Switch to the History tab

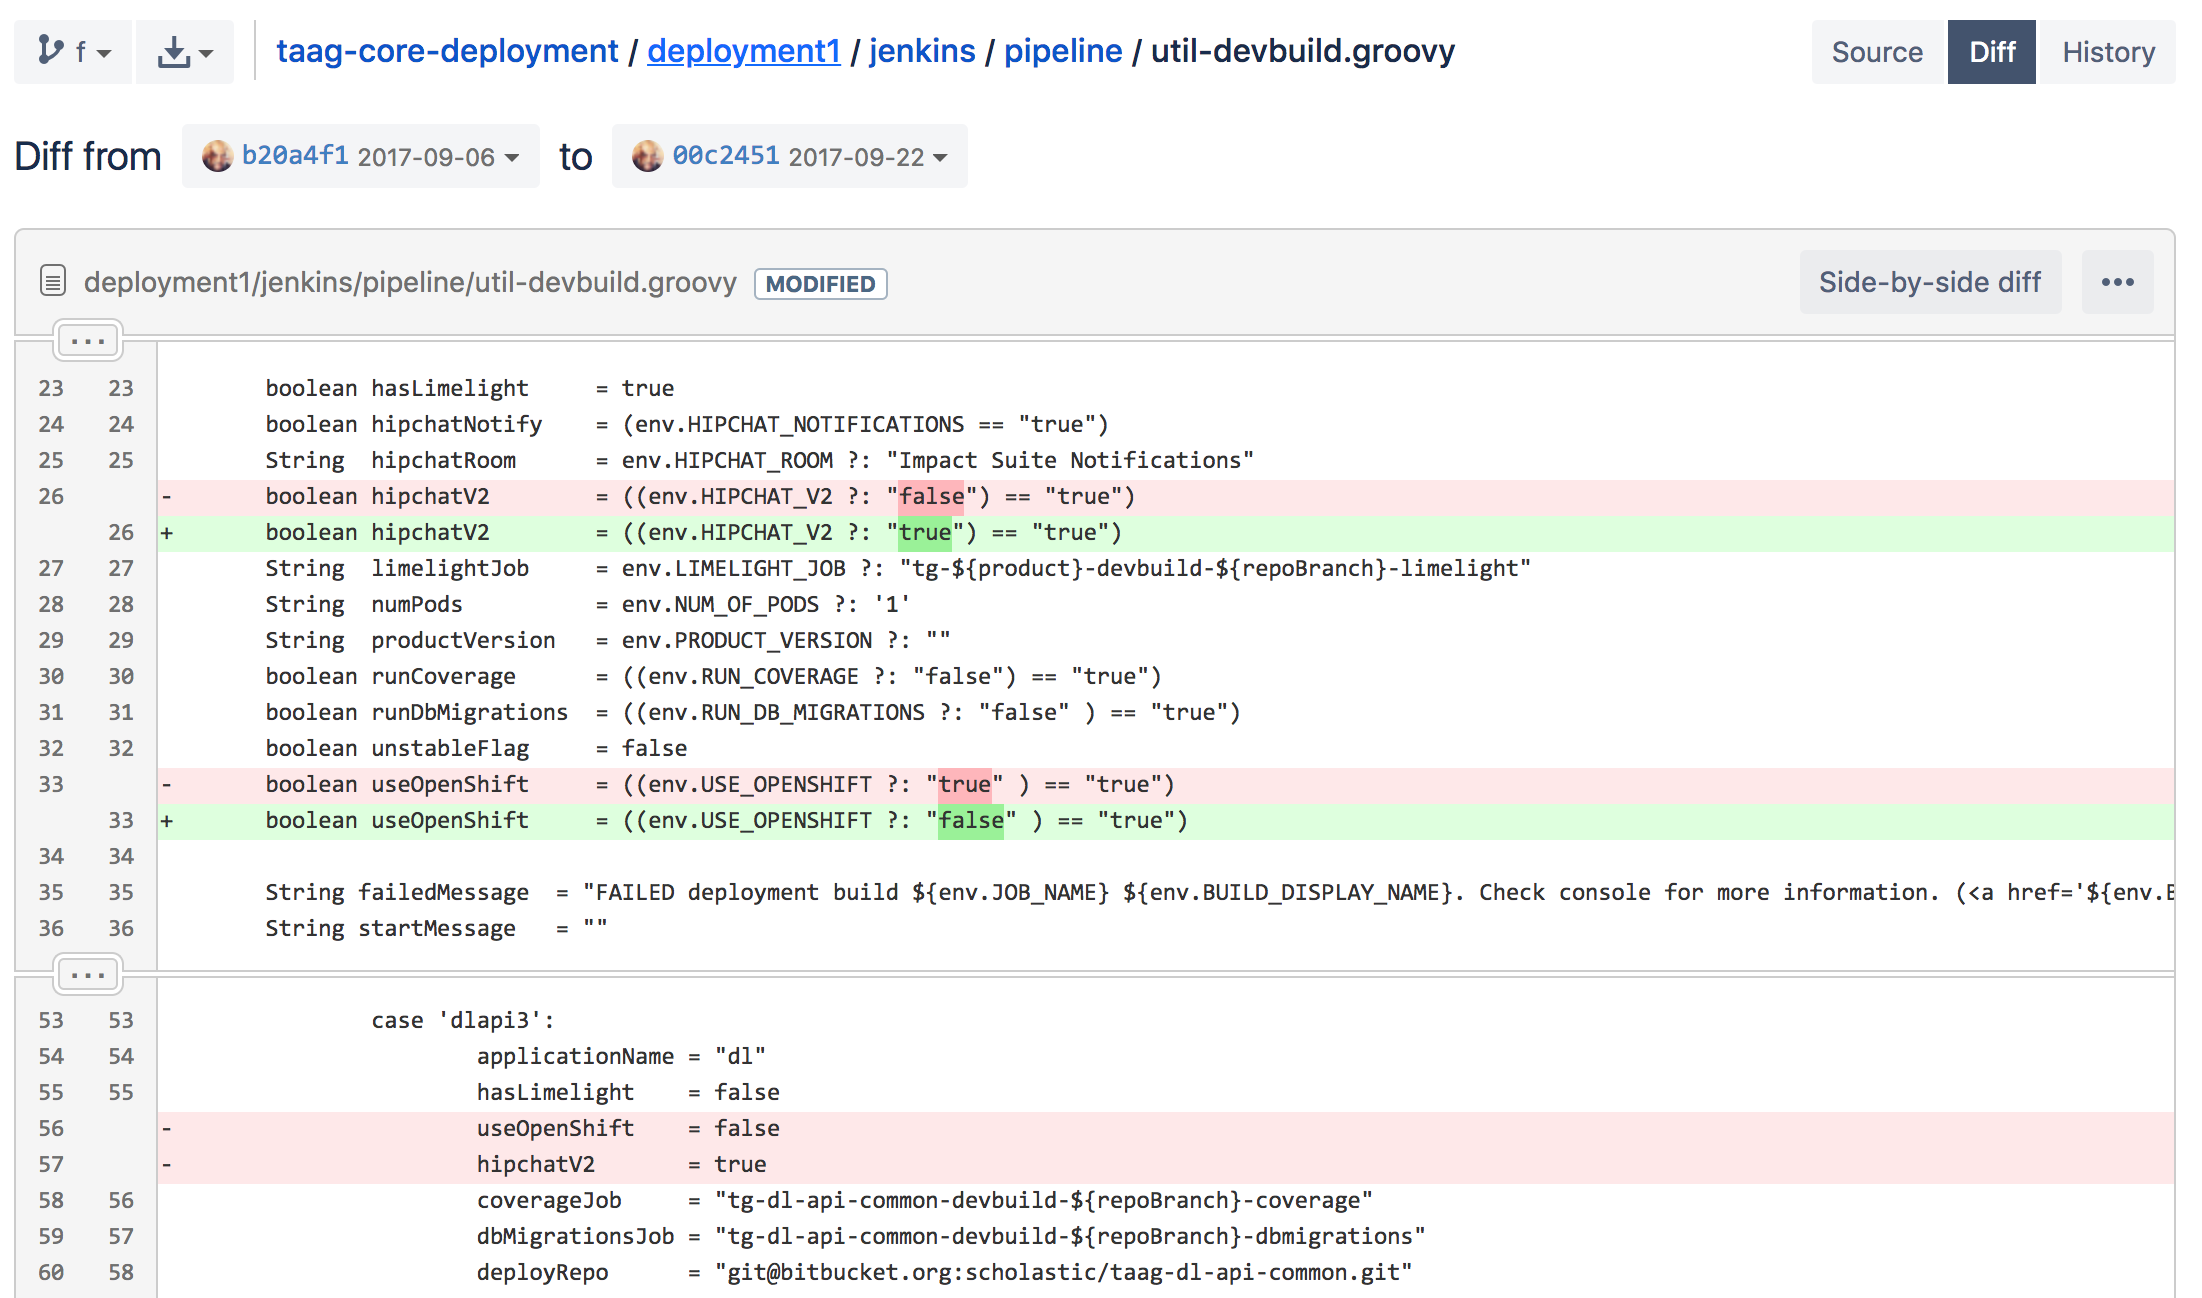coord(2108,52)
